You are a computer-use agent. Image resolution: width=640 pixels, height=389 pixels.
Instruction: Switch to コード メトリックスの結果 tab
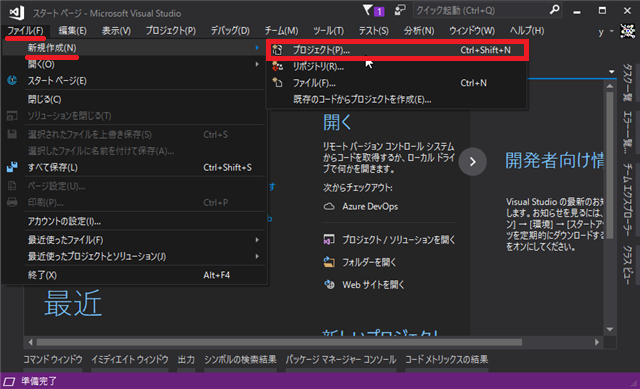tap(447, 360)
